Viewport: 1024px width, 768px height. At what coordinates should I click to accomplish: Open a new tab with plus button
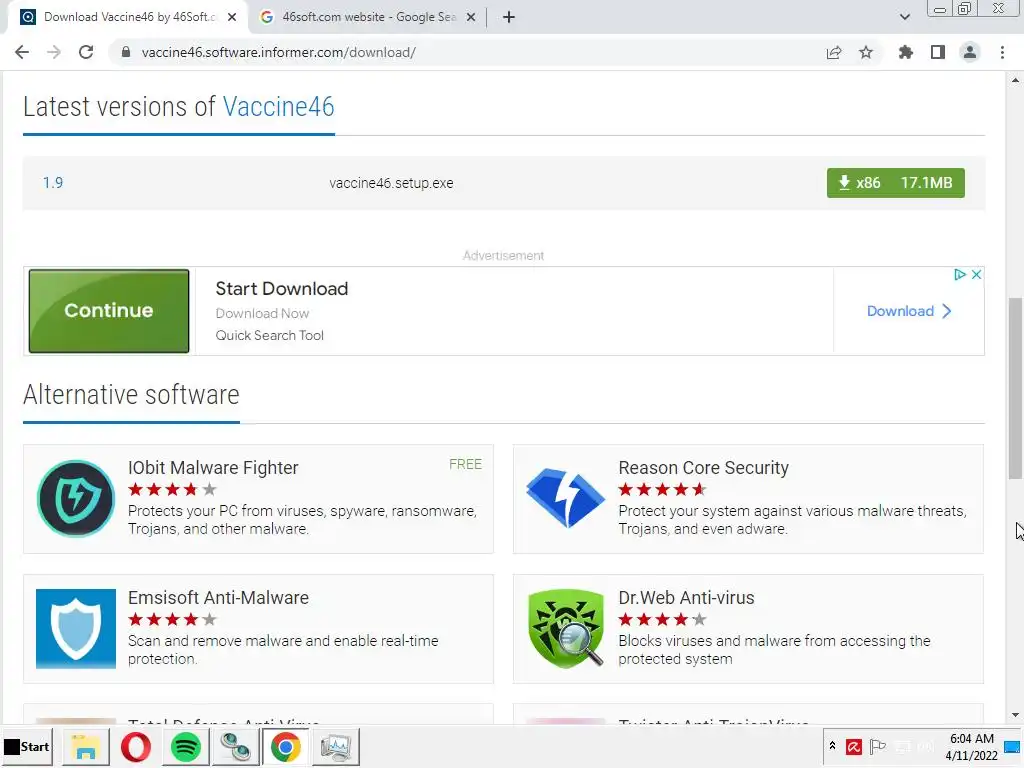click(509, 17)
